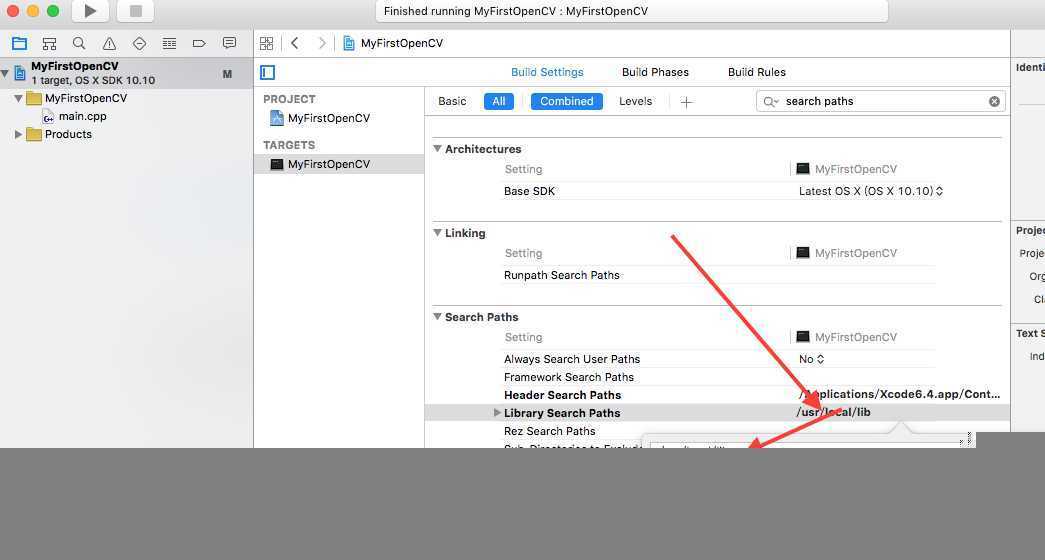Click the search paths filter field
Viewport: 1045px width, 560px height.
coord(880,101)
